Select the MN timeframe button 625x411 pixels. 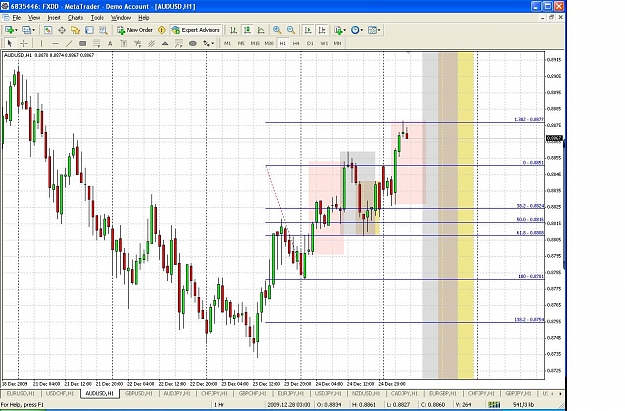[337, 43]
